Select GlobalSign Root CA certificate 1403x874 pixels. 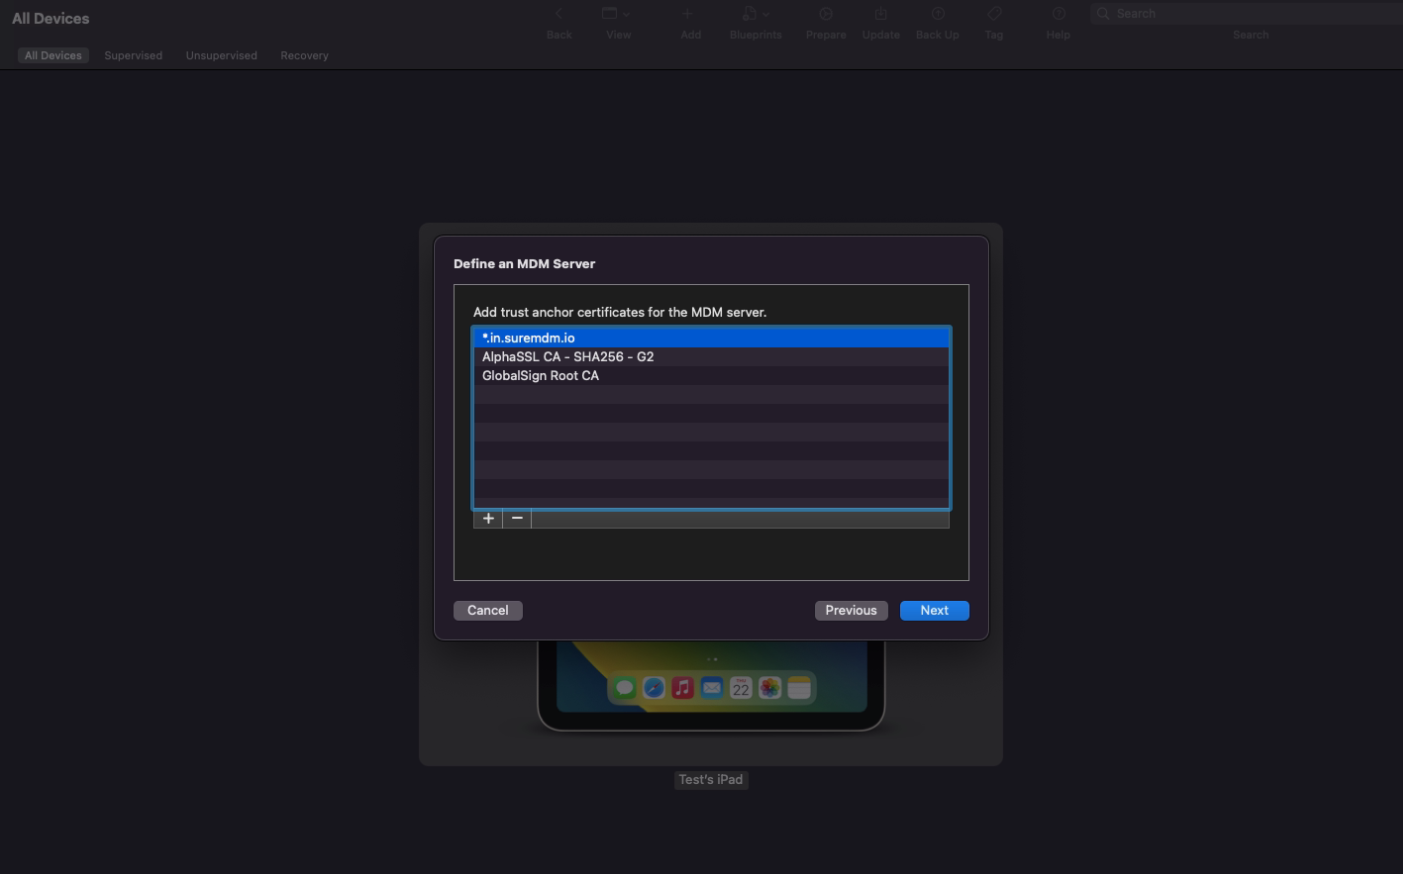711,376
